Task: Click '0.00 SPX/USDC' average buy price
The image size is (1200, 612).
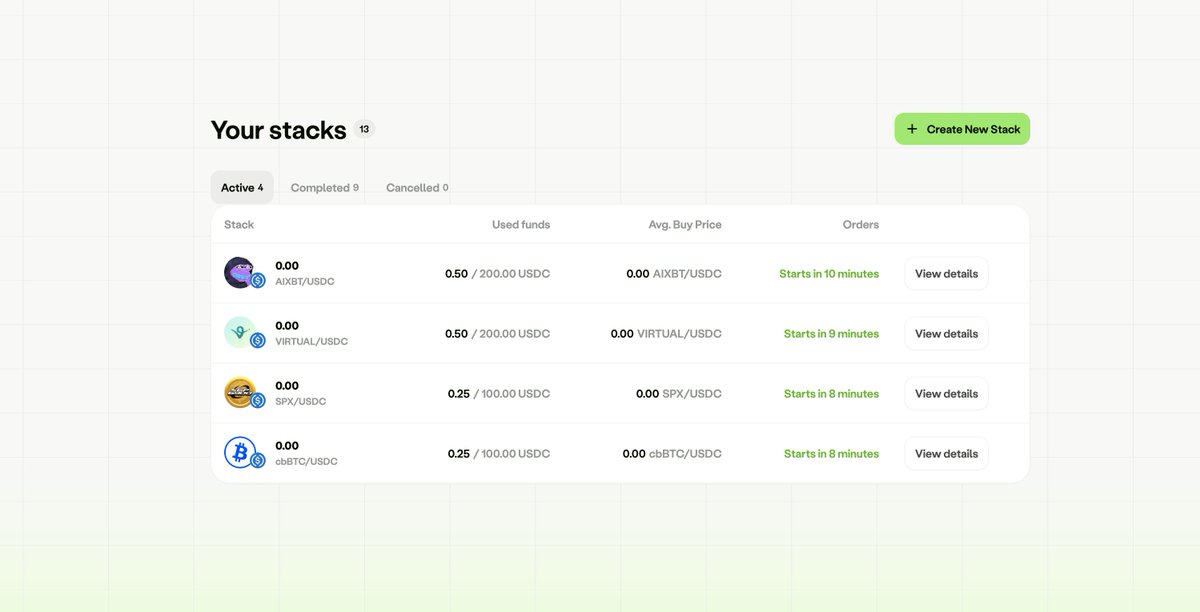Action: (x=679, y=393)
